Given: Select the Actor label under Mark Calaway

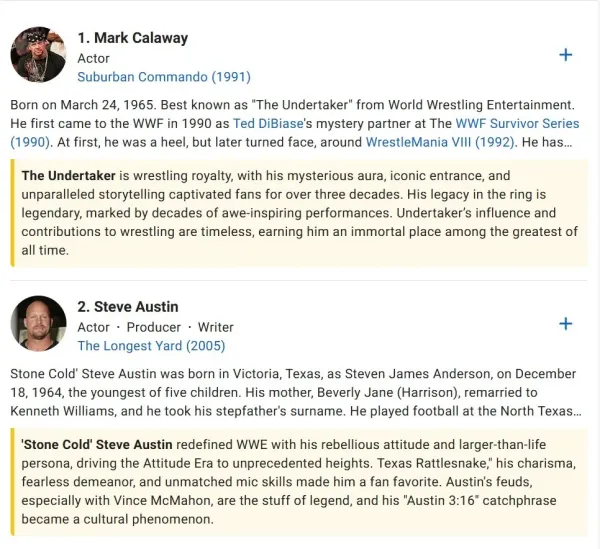Looking at the screenshot, I should pos(93,59).
